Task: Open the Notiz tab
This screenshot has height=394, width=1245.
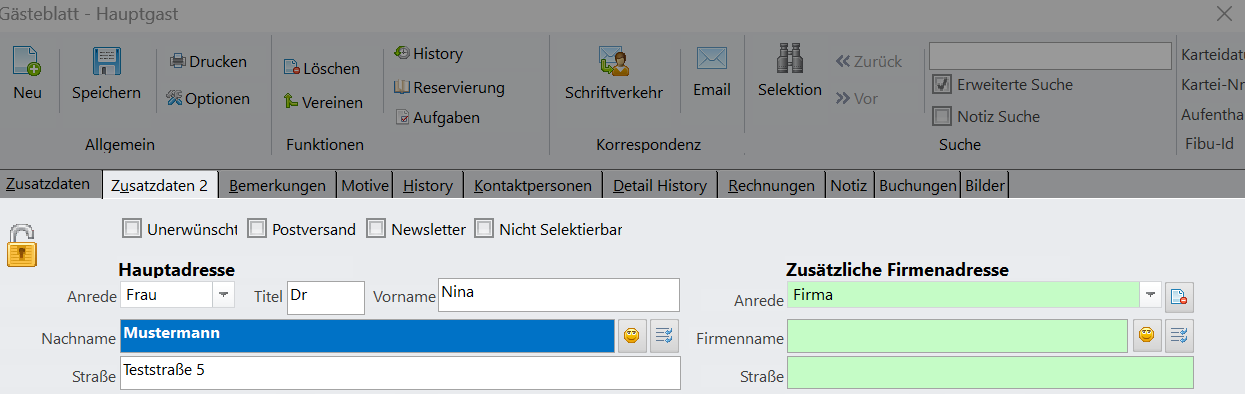Action: coord(848,185)
